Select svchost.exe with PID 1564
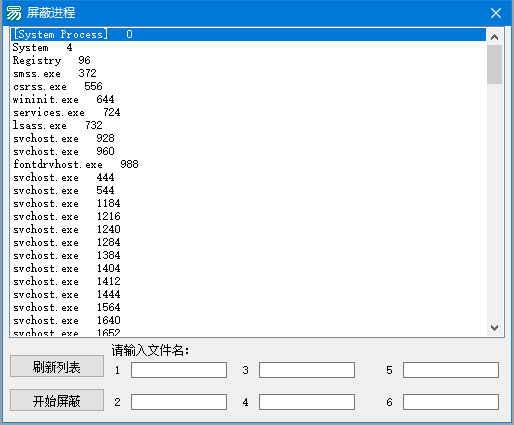 248,307
